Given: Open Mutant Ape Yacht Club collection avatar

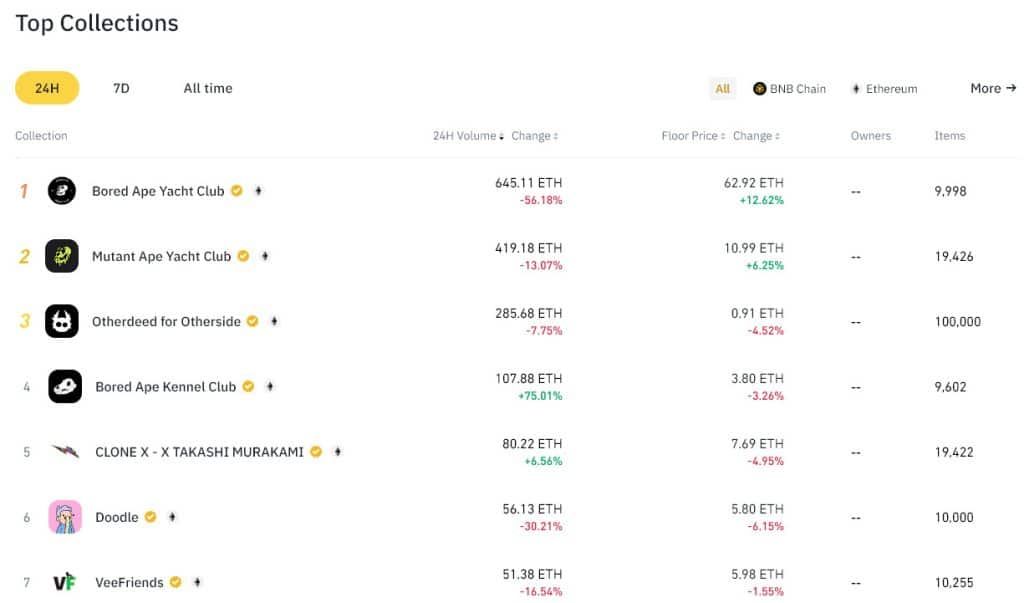Looking at the screenshot, I should 62,256.
